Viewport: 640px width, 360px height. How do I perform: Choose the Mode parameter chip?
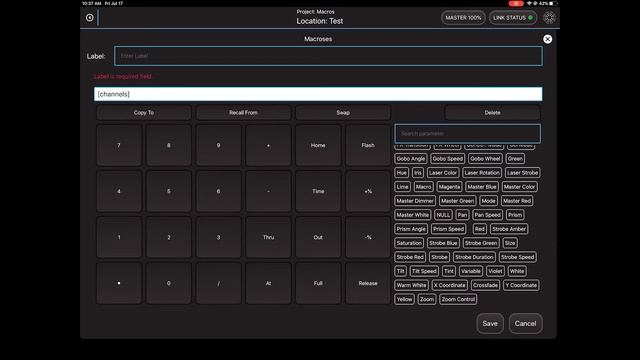488,201
